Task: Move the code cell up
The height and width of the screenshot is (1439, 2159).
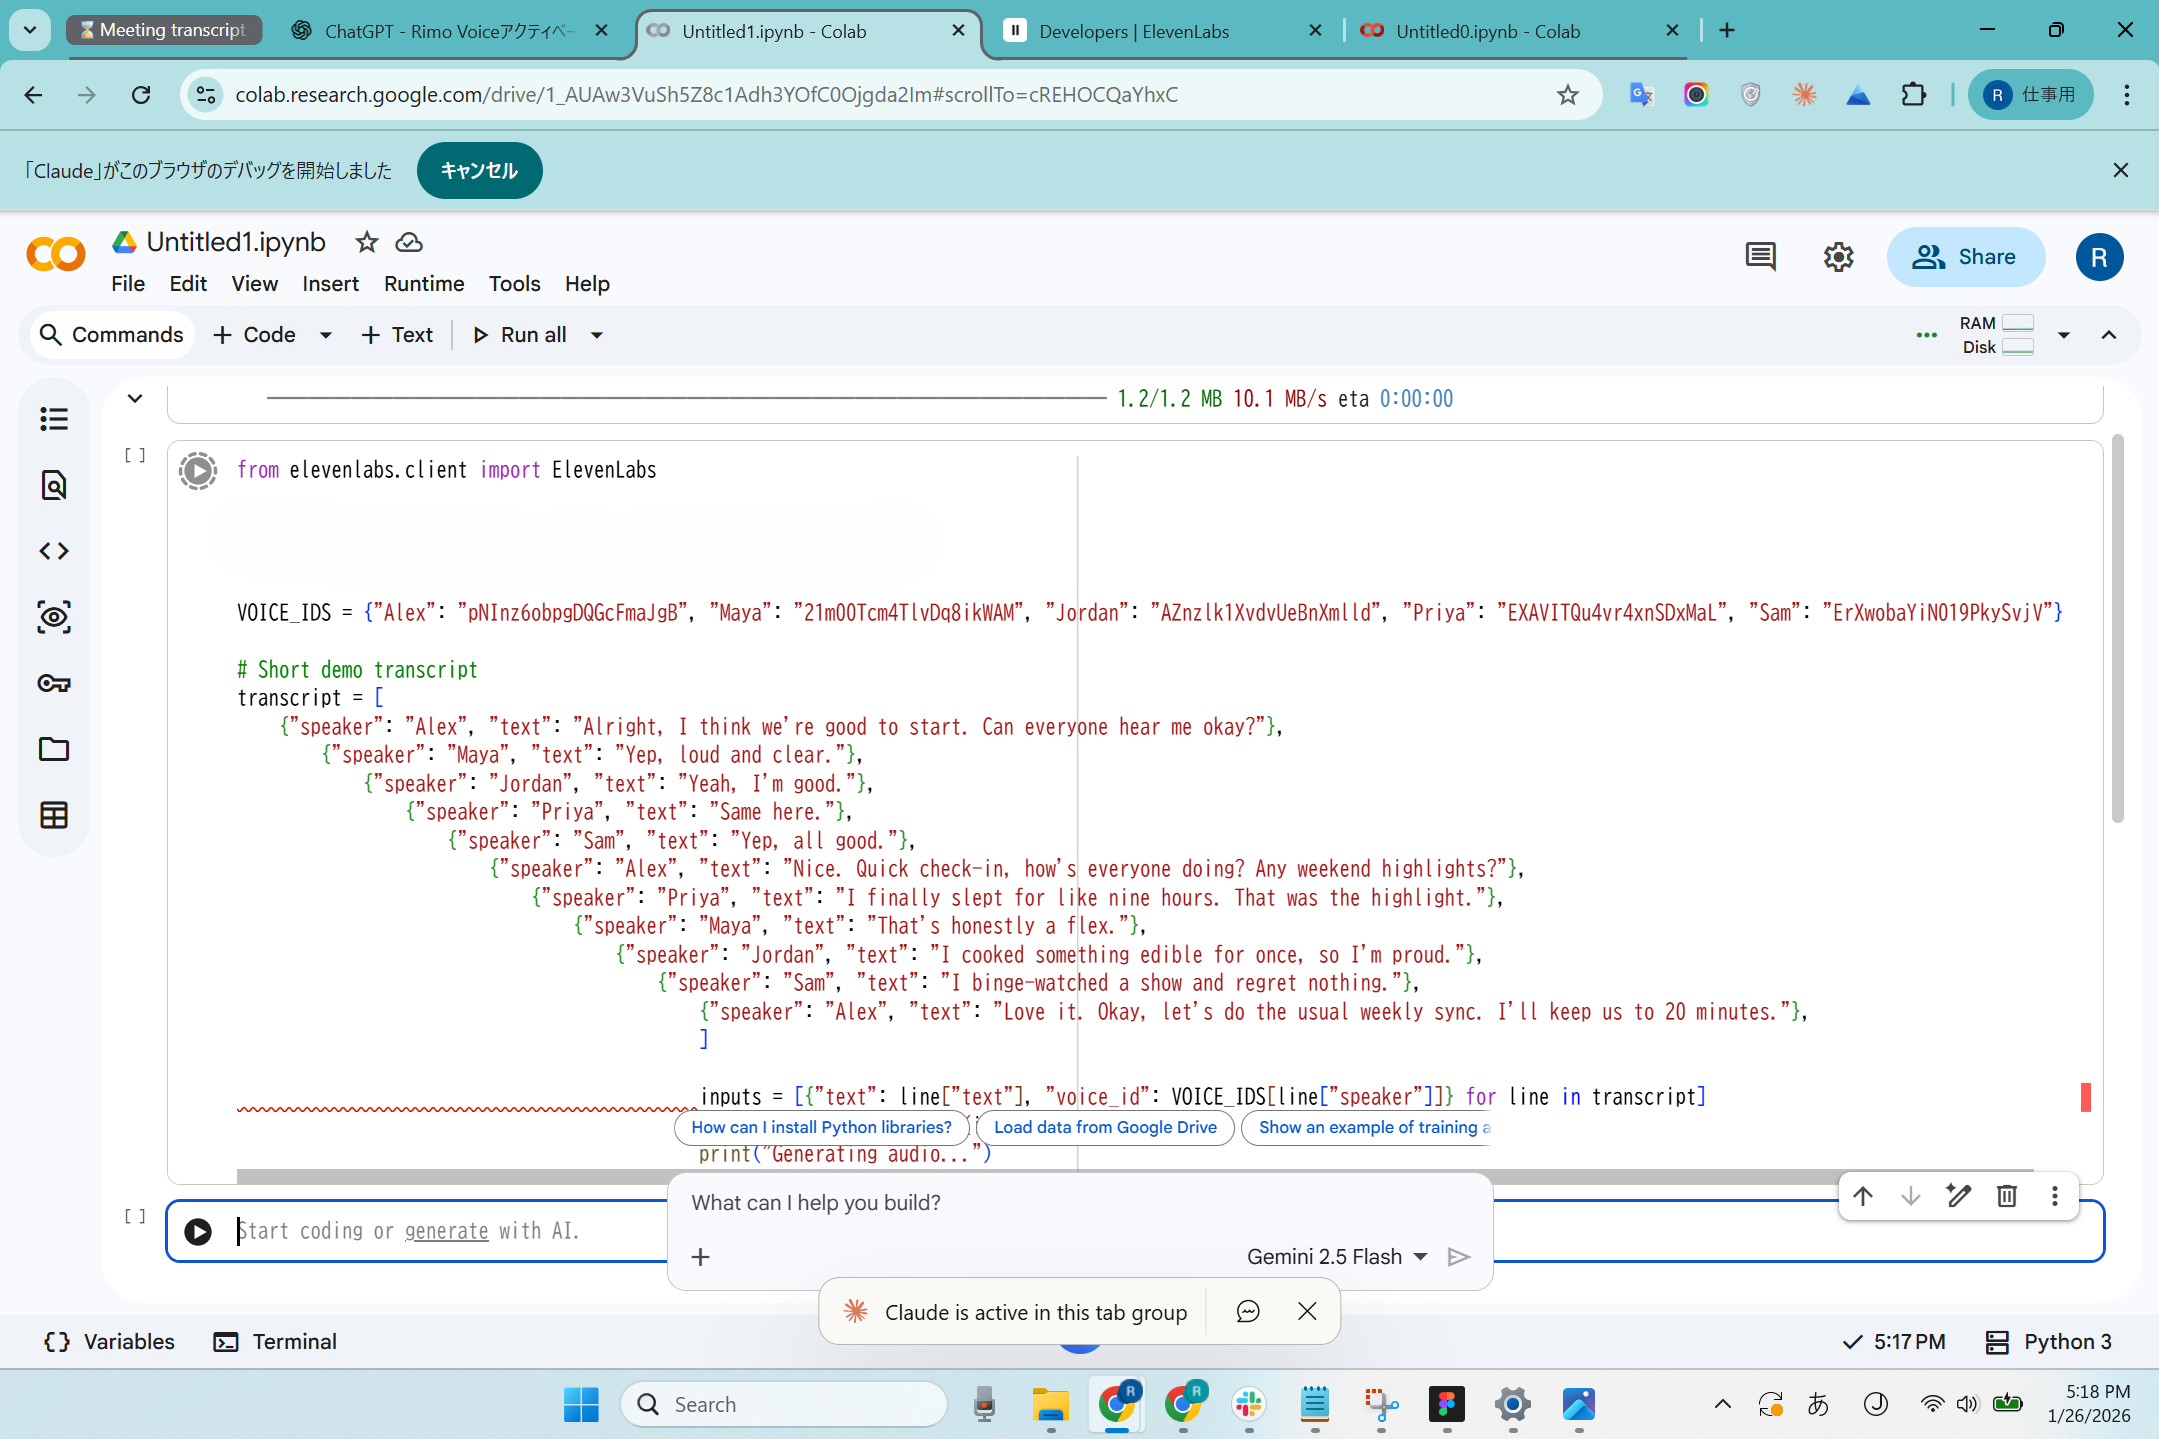Action: [x=1862, y=1196]
